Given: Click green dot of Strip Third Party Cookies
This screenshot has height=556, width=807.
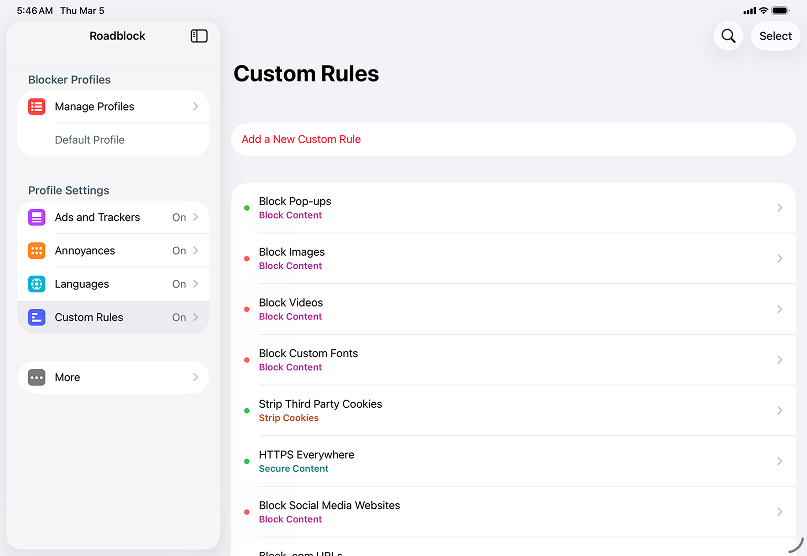Looking at the screenshot, I should coord(247,411).
